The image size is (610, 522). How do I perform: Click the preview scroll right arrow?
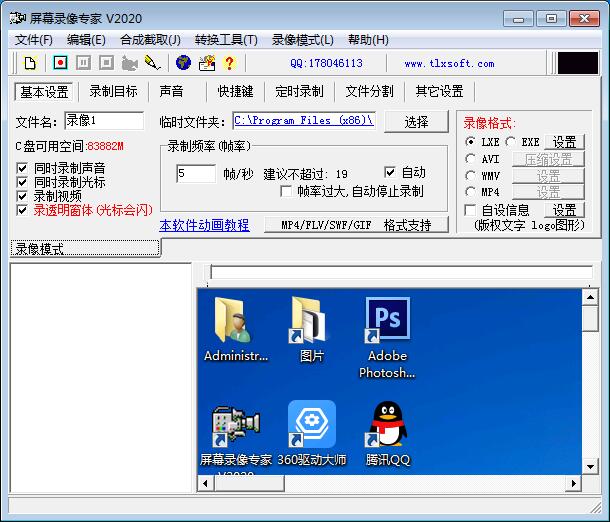tap(574, 483)
